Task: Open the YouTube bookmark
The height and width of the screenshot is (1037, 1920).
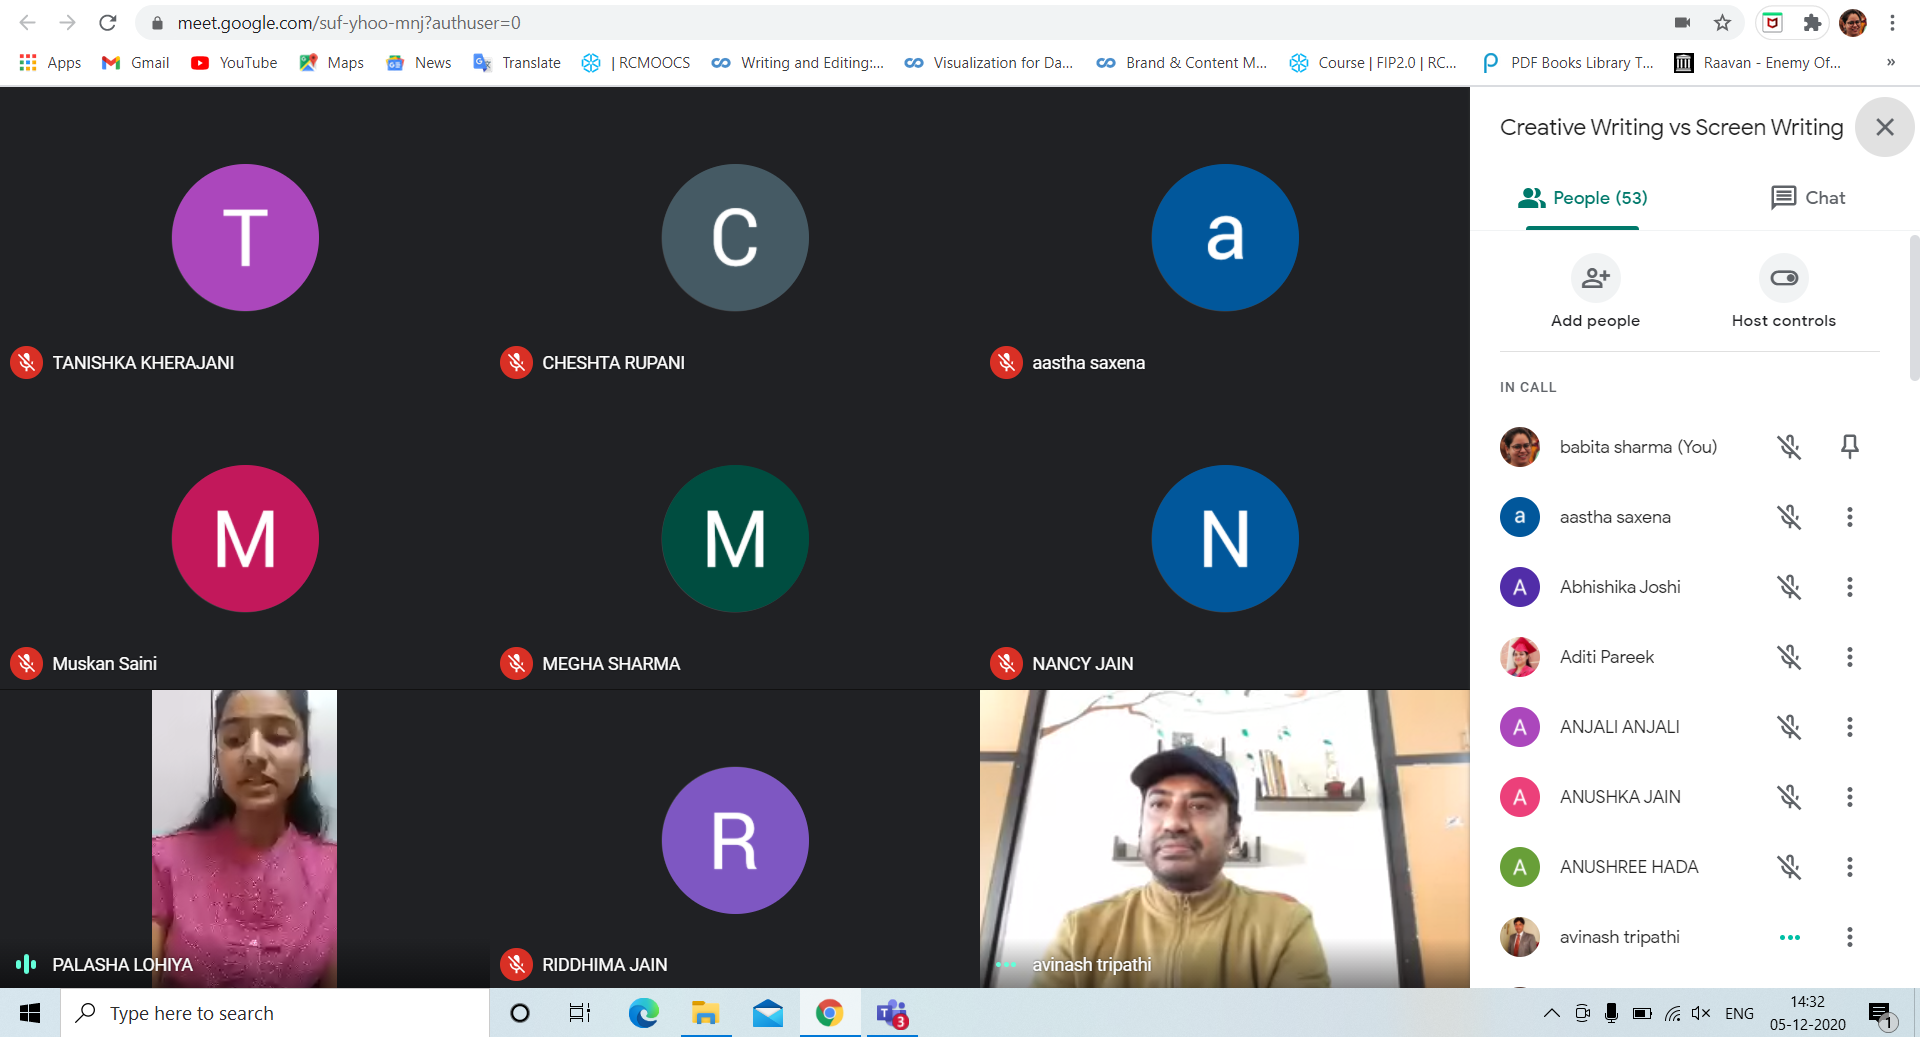Action: pyautogui.click(x=234, y=63)
